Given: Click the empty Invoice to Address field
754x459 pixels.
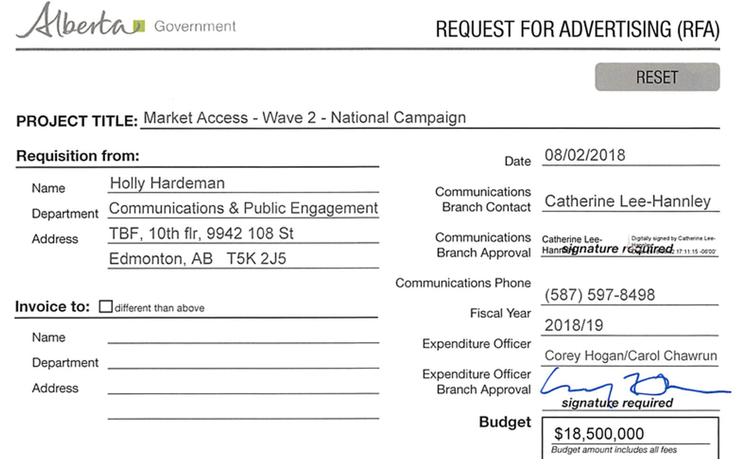Looking at the screenshot, I should pos(243,386).
